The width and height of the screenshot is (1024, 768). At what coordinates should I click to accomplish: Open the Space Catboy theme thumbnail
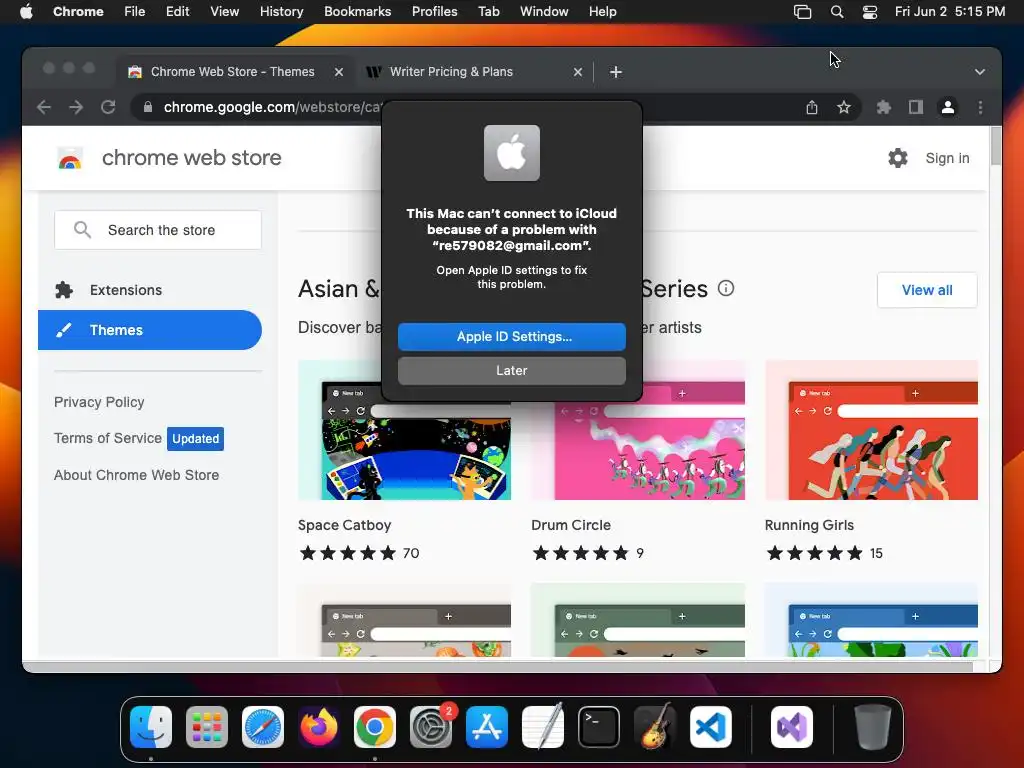(x=404, y=451)
